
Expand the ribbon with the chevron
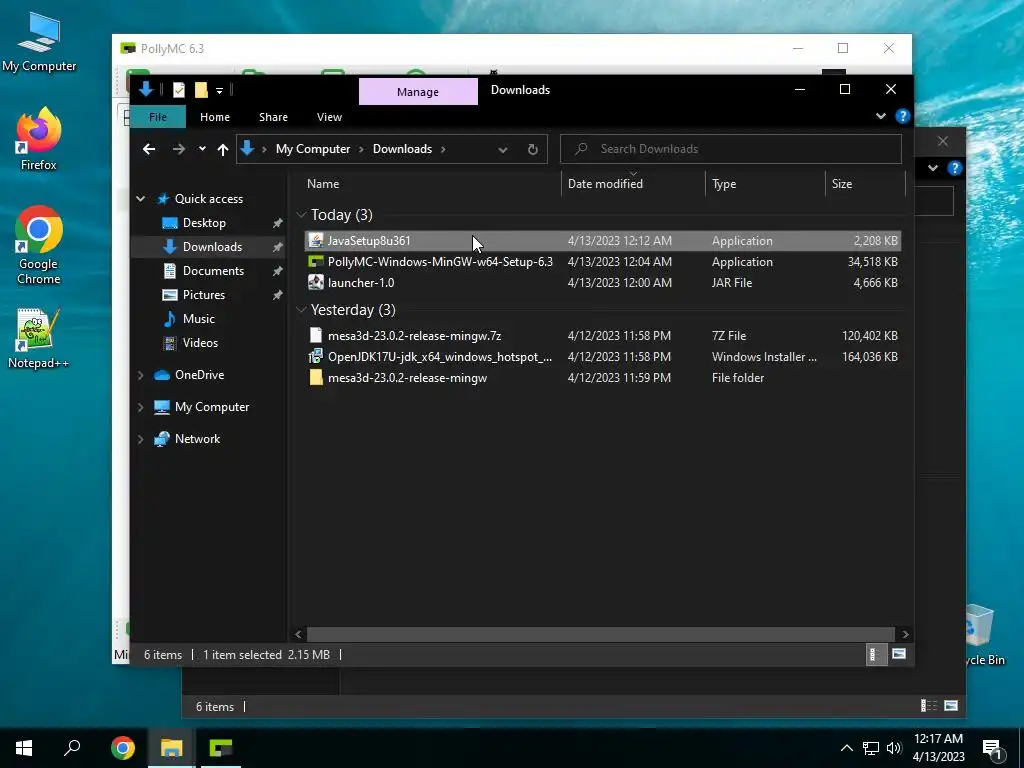click(x=881, y=116)
